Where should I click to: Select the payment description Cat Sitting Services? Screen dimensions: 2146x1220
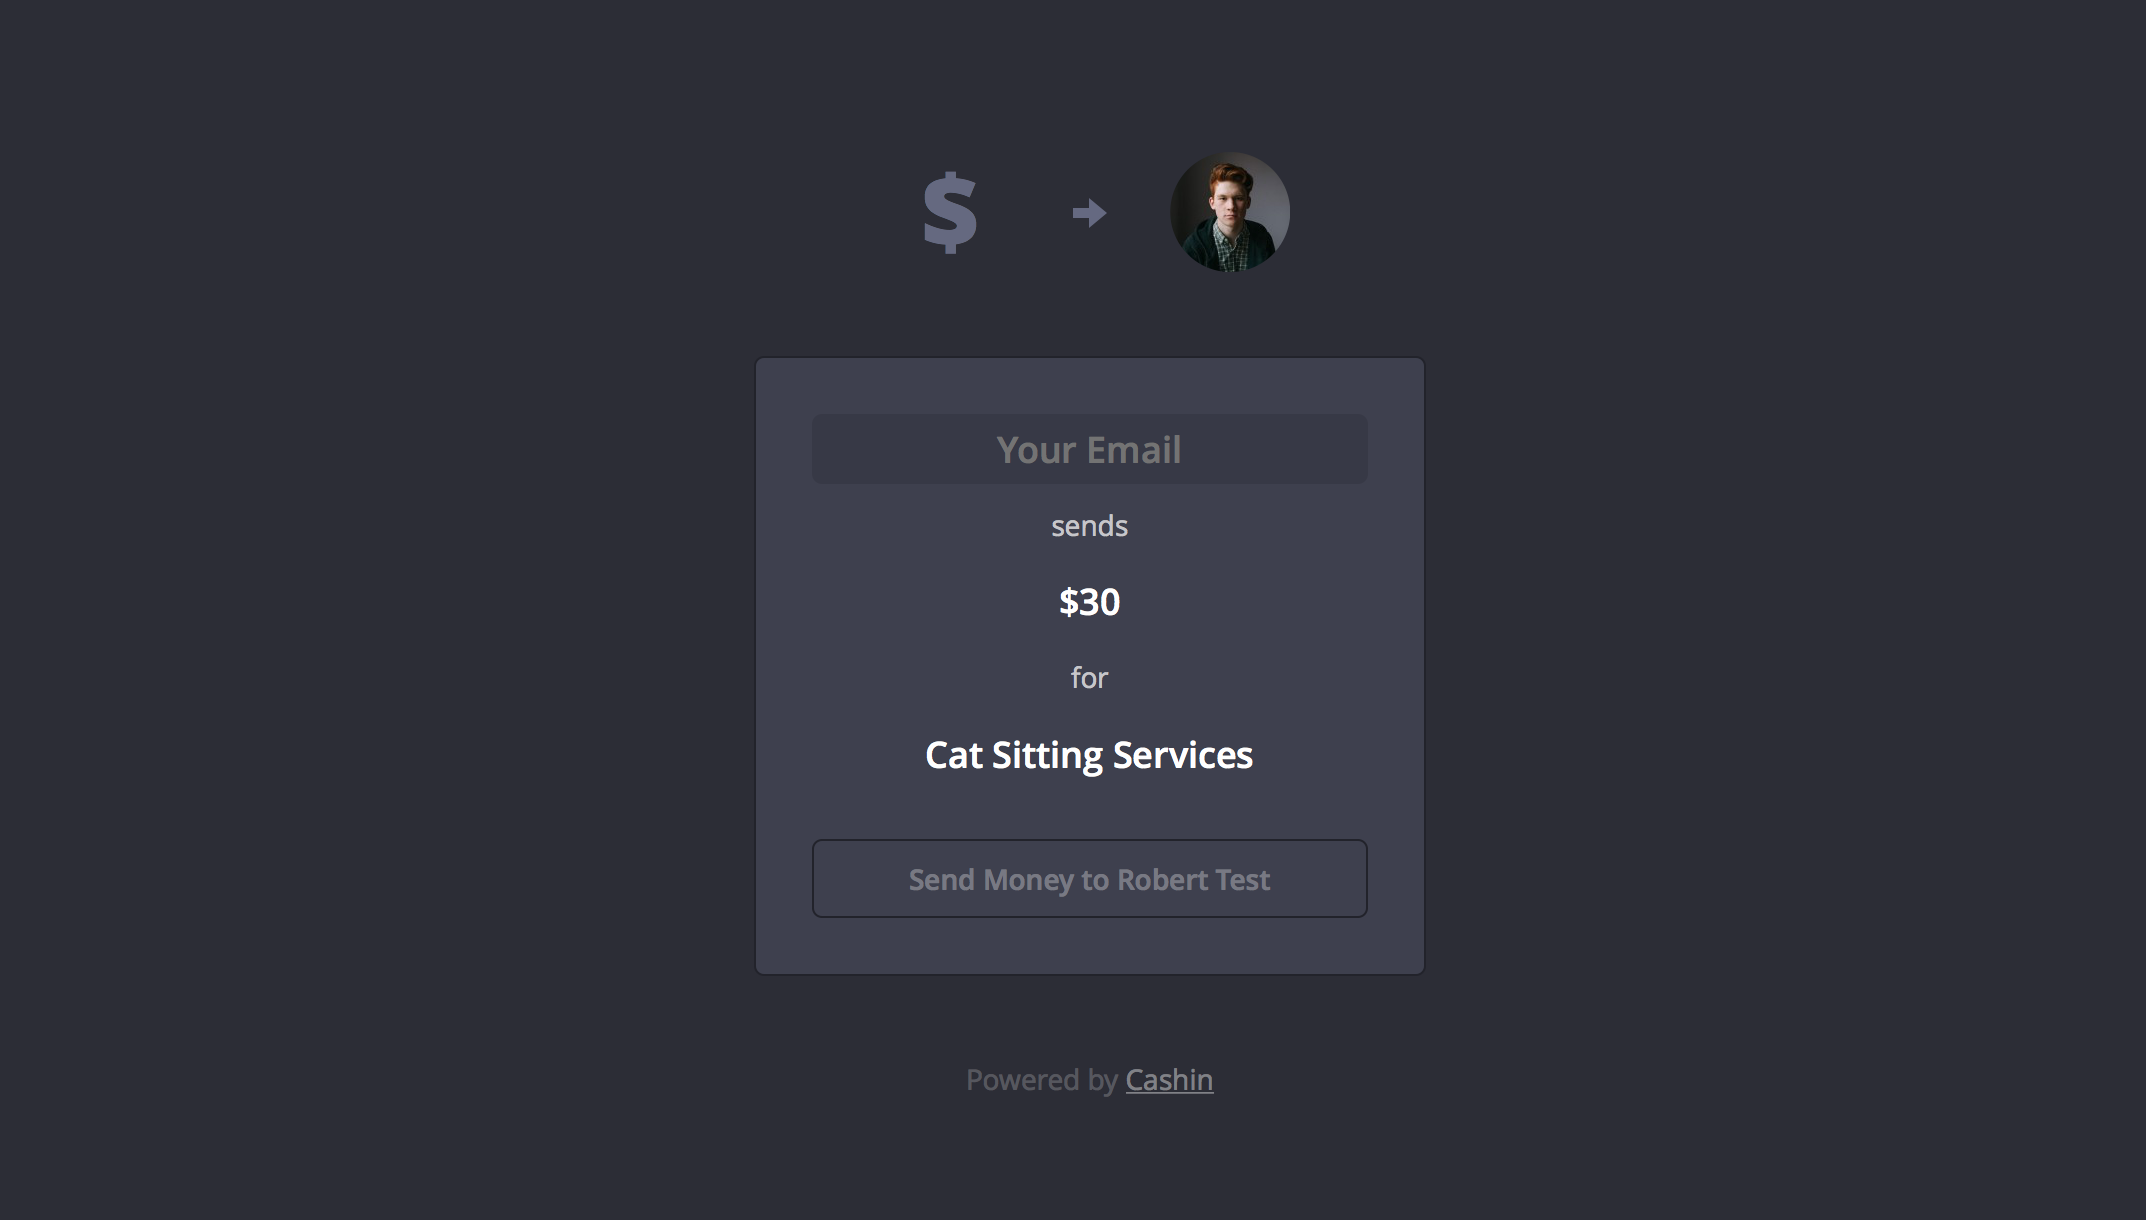1089,754
